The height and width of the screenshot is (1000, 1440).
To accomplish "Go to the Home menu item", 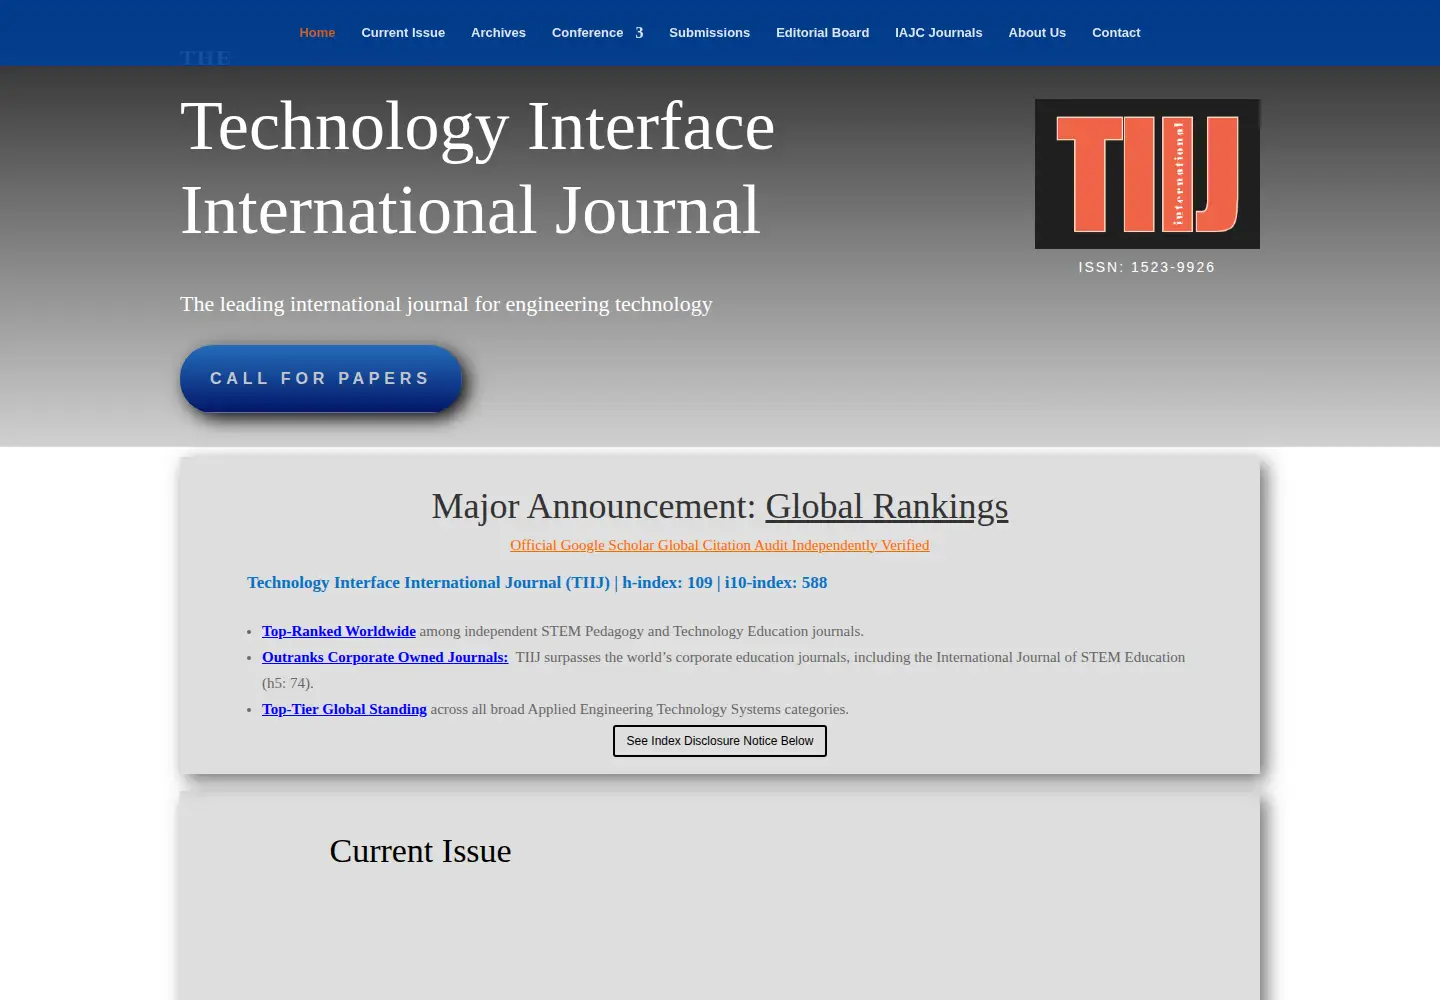I will (317, 33).
